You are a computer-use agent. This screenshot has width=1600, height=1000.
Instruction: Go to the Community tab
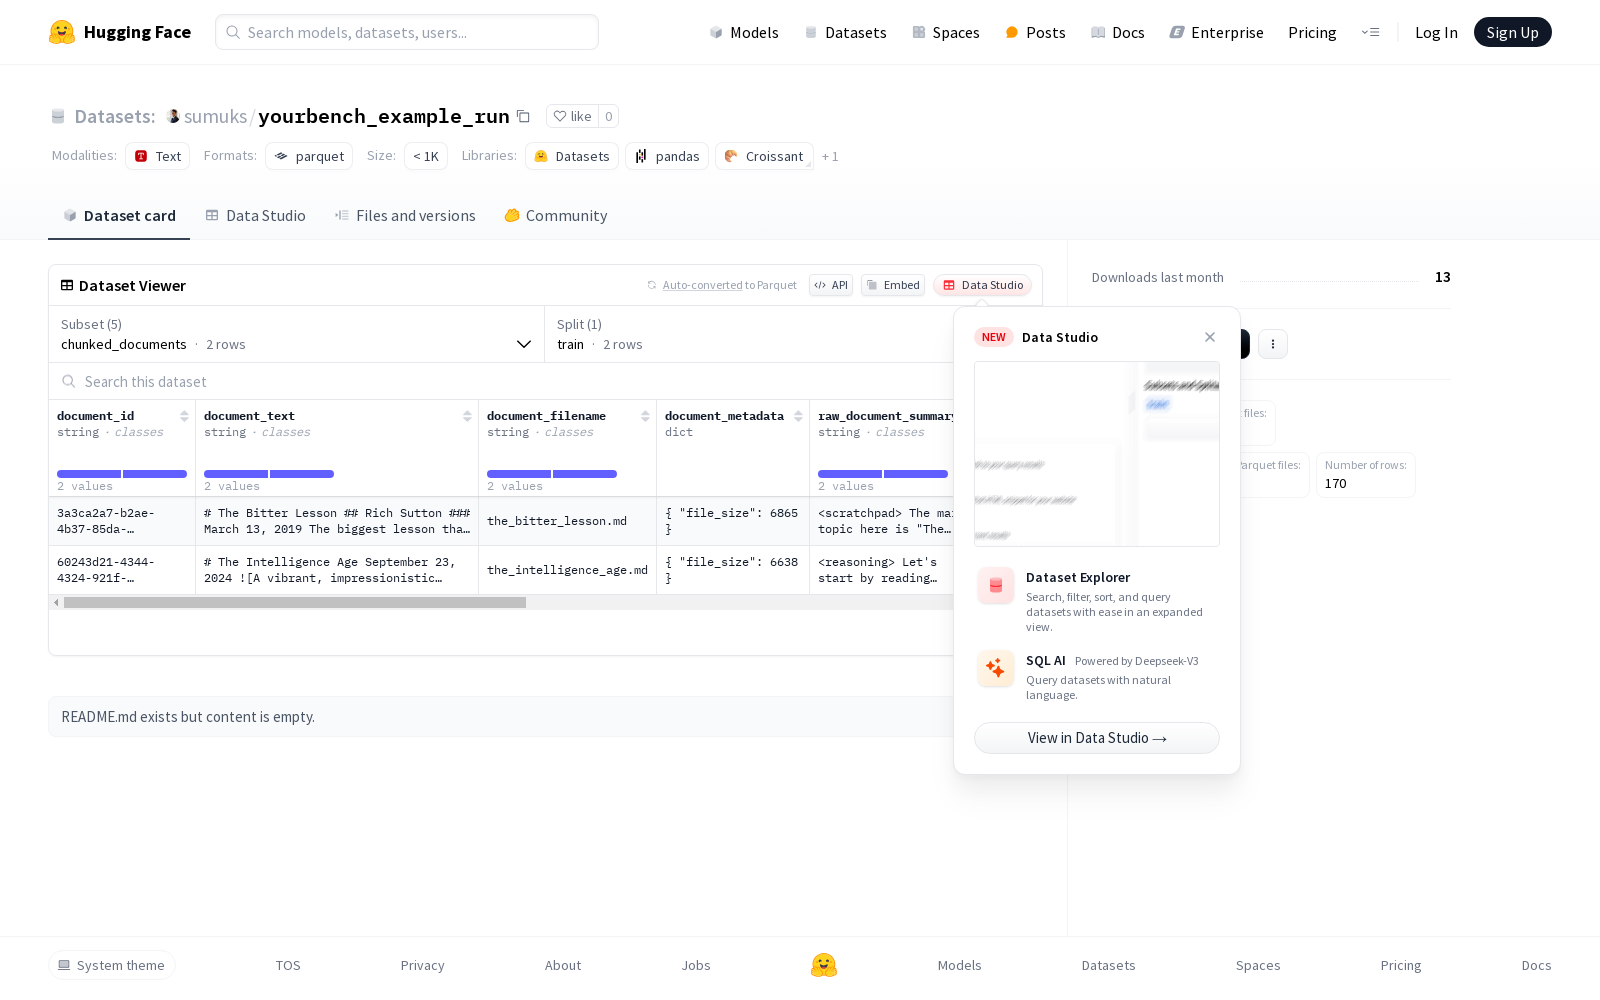click(x=556, y=215)
